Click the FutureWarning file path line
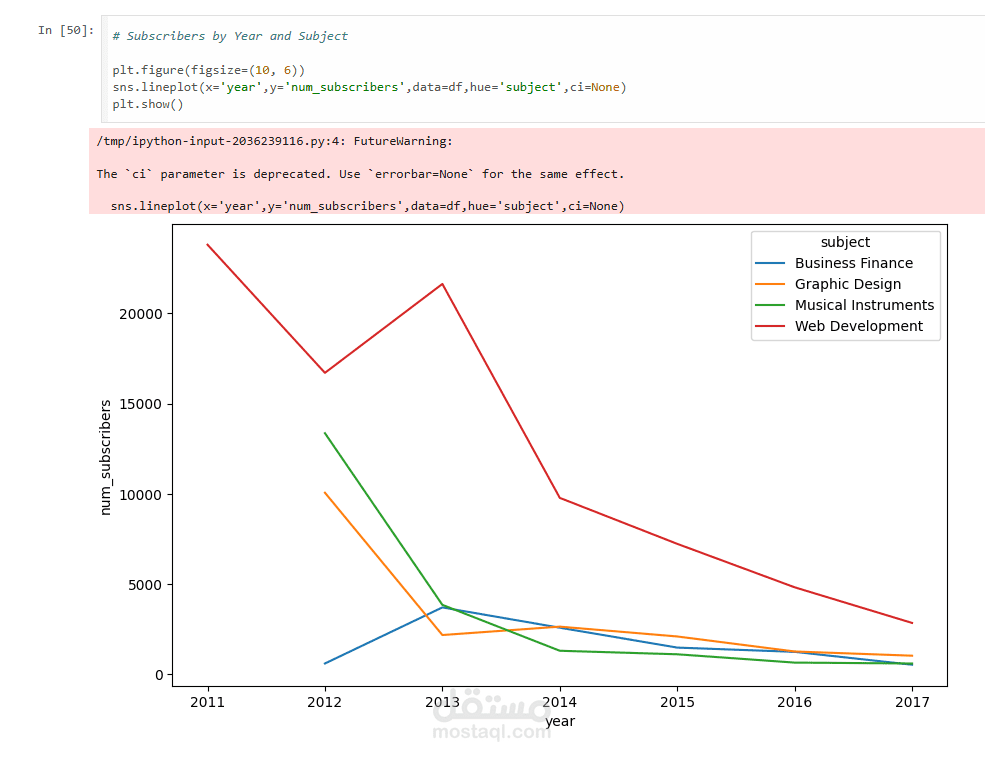 [275, 141]
